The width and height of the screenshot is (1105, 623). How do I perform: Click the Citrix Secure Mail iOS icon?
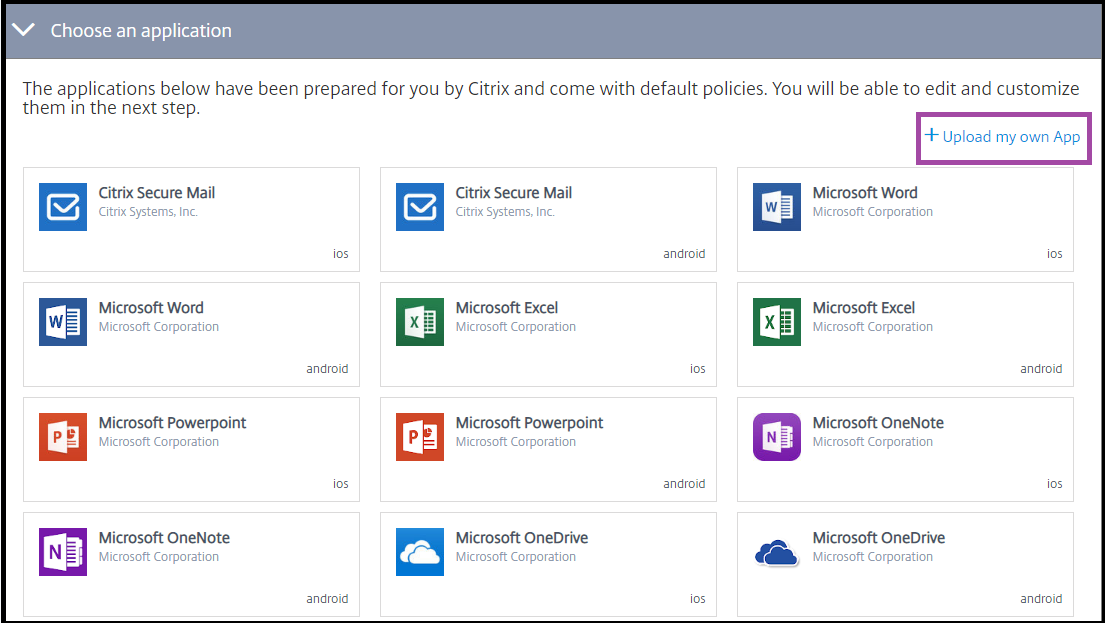(63, 207)
